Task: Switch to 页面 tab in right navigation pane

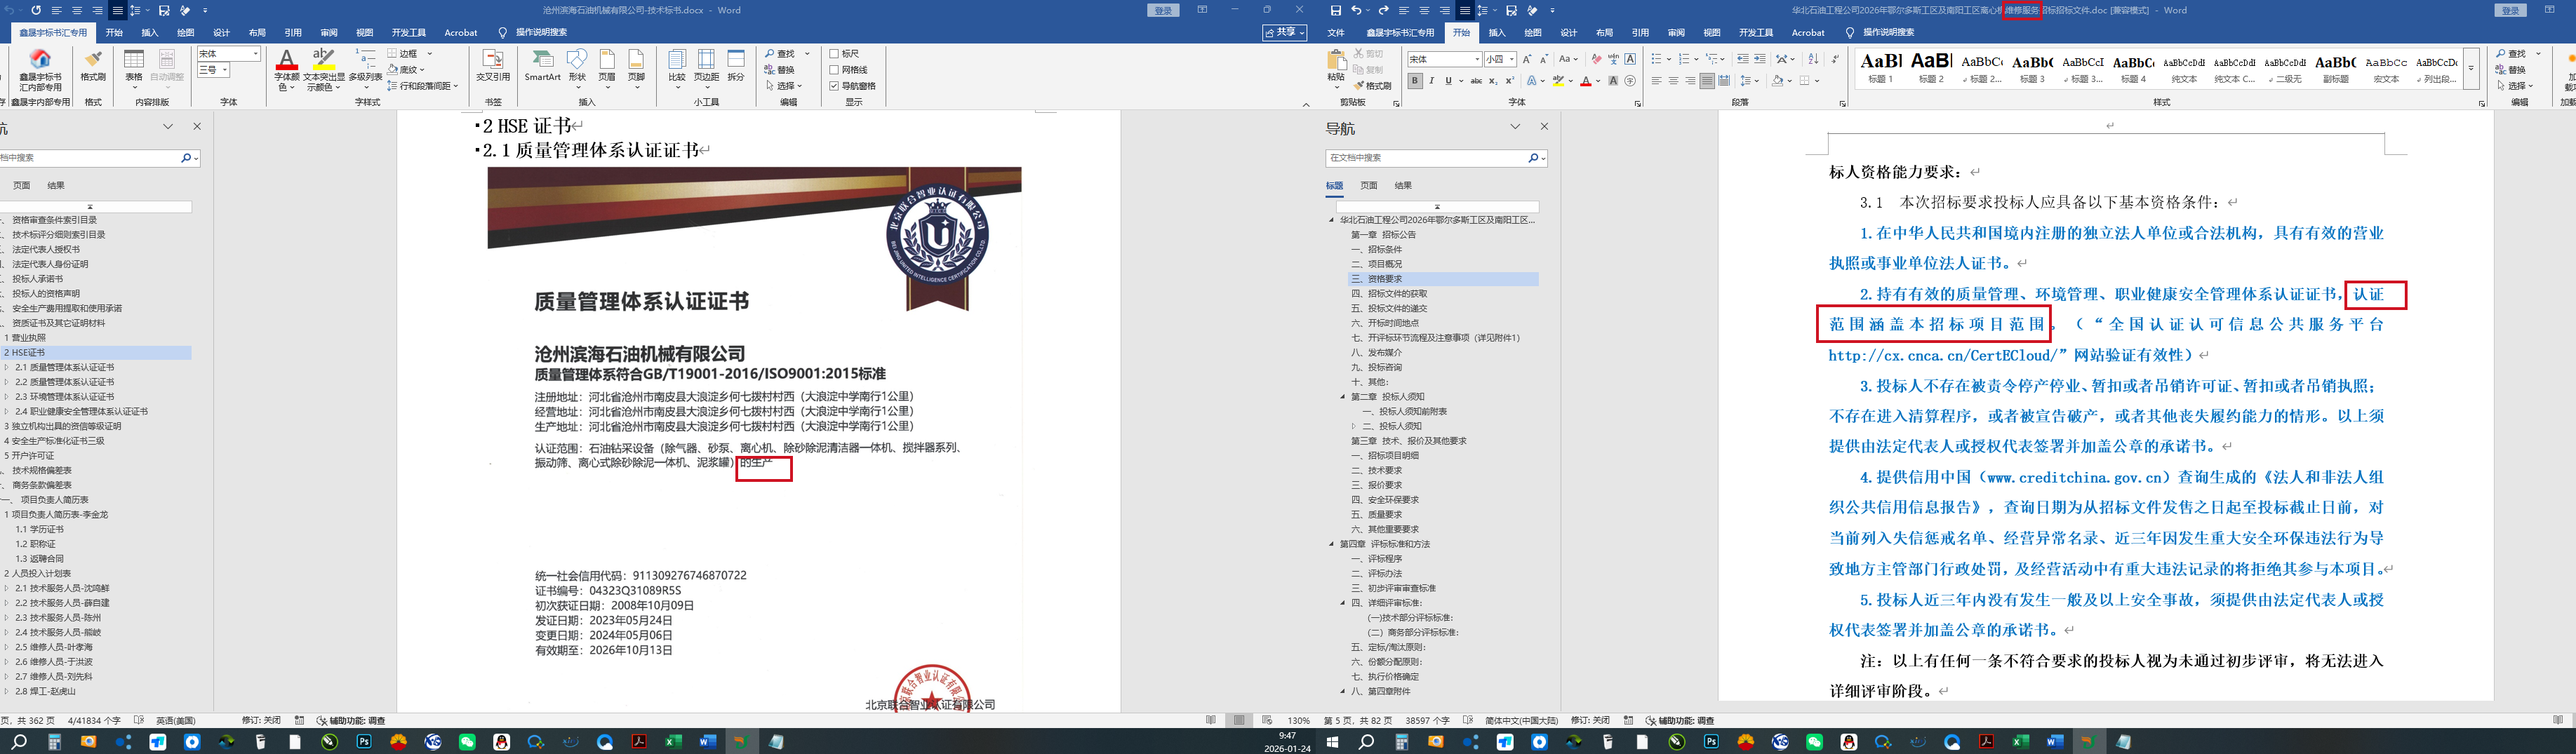Action: pyautogui.click(x=1369, y=185)
